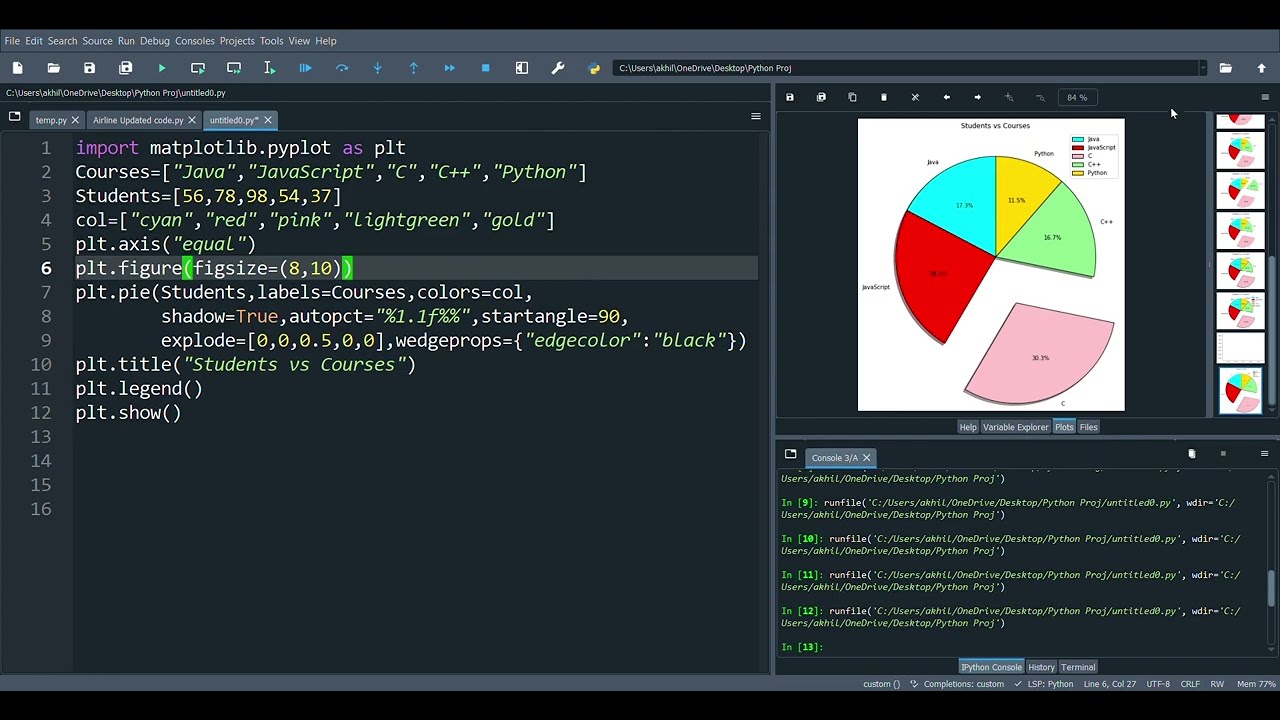The image size is (1280, 720).
Task: Open the Terminal tab below the console
Action: coord(1078,667)
